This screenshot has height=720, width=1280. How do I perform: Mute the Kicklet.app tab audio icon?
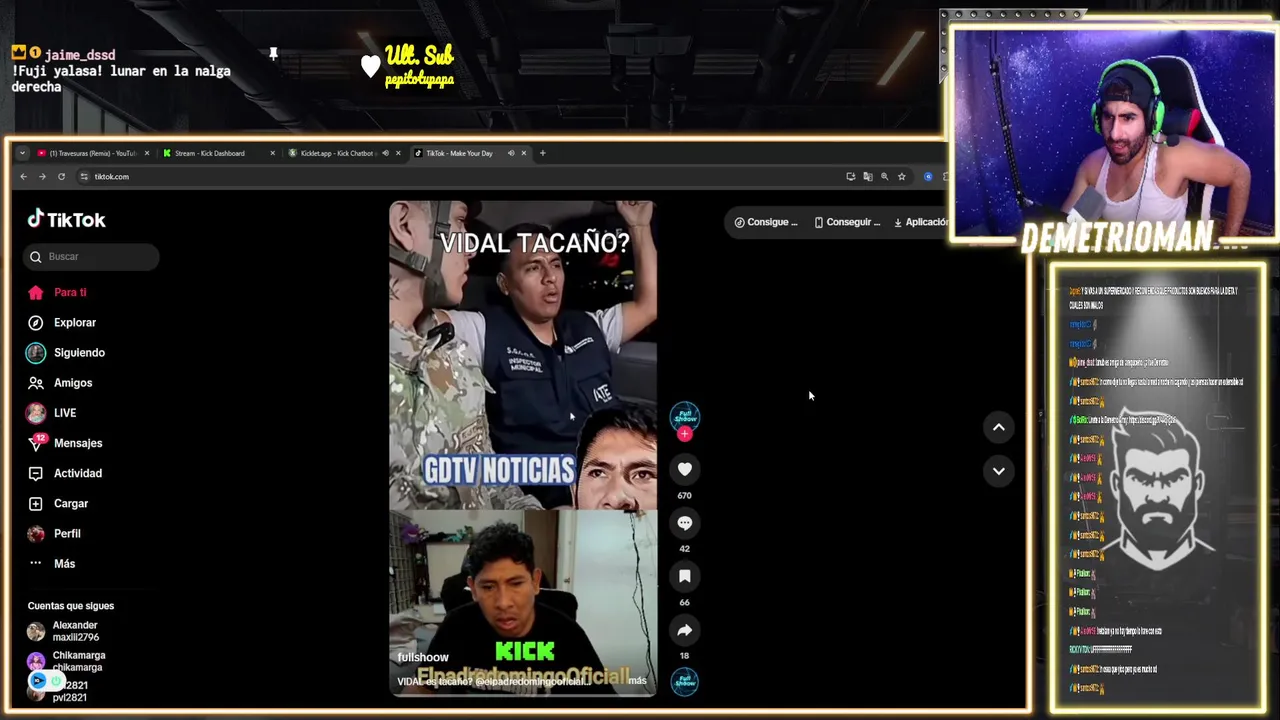tap(386, 153)
